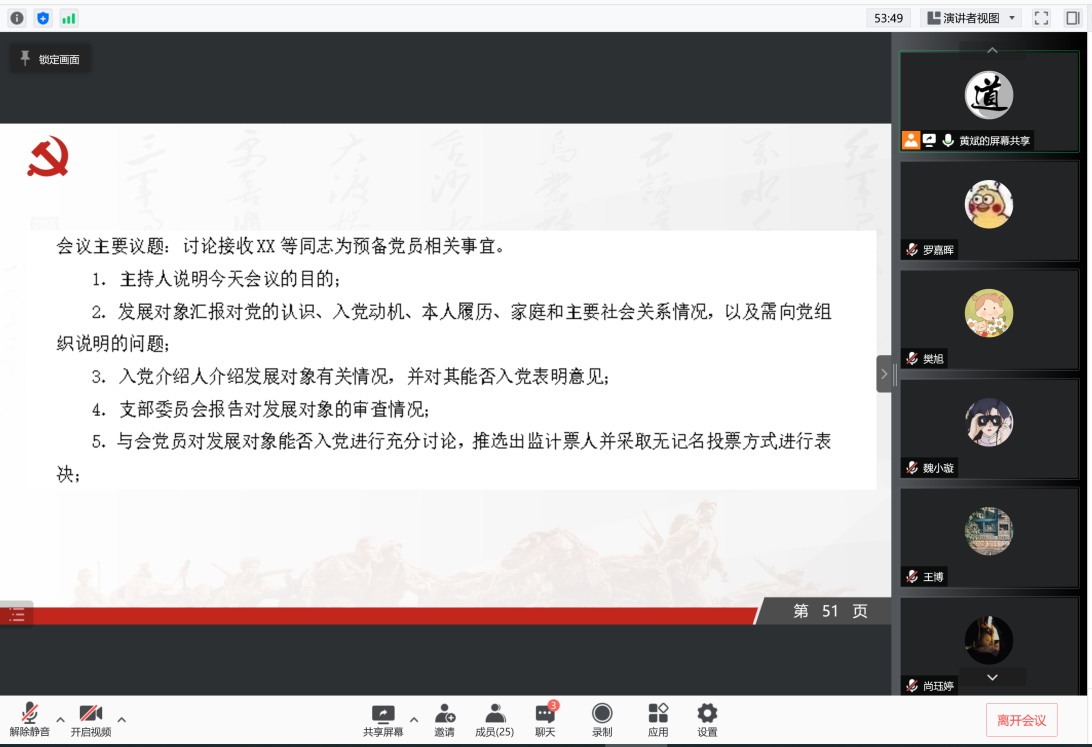Open the 演讲者视图 view dropdown
This screenshot has width=1092, height=747.
970,18
